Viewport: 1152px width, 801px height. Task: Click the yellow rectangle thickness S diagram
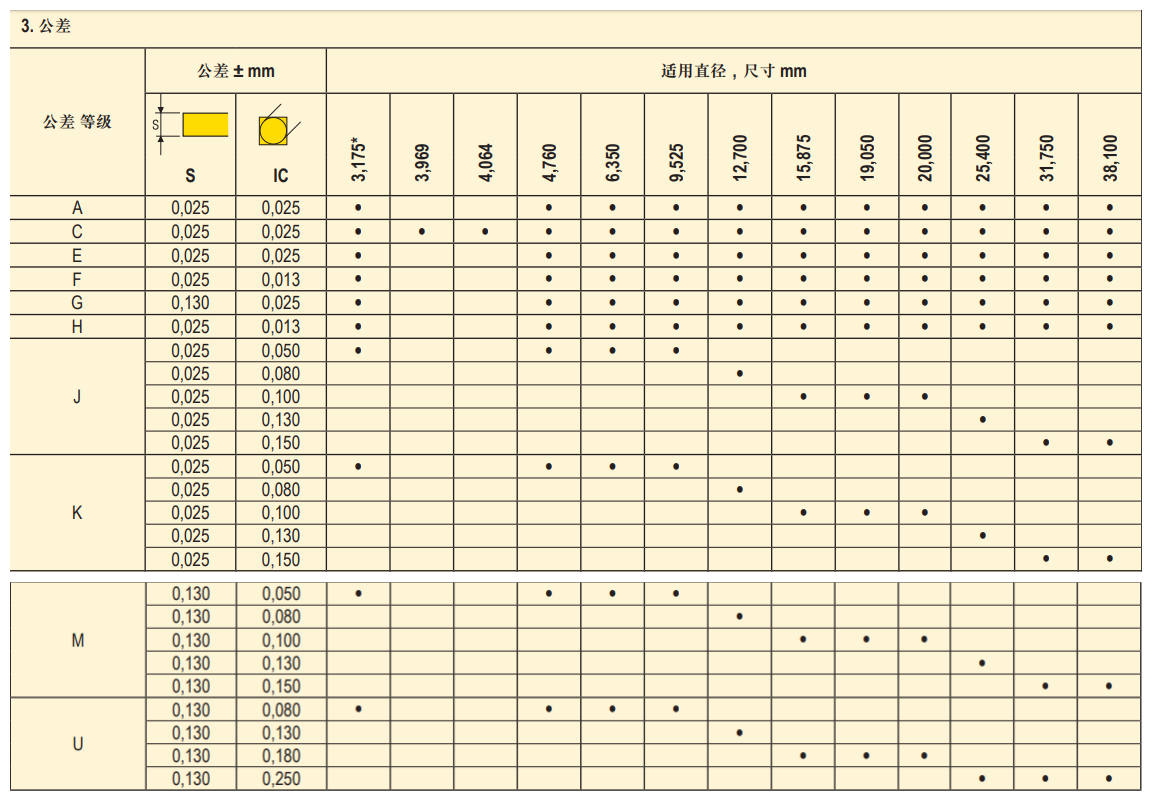(204, 125)
